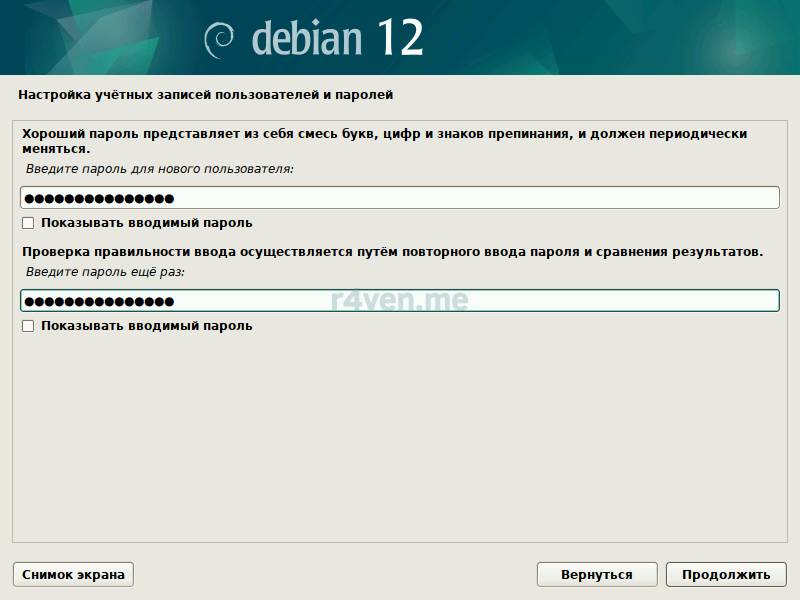The width and height of the screenshot is (800, 600).
Task: Click the "Введите пароль для нового пользователя:" prompt
Action: tap(160, 169)
